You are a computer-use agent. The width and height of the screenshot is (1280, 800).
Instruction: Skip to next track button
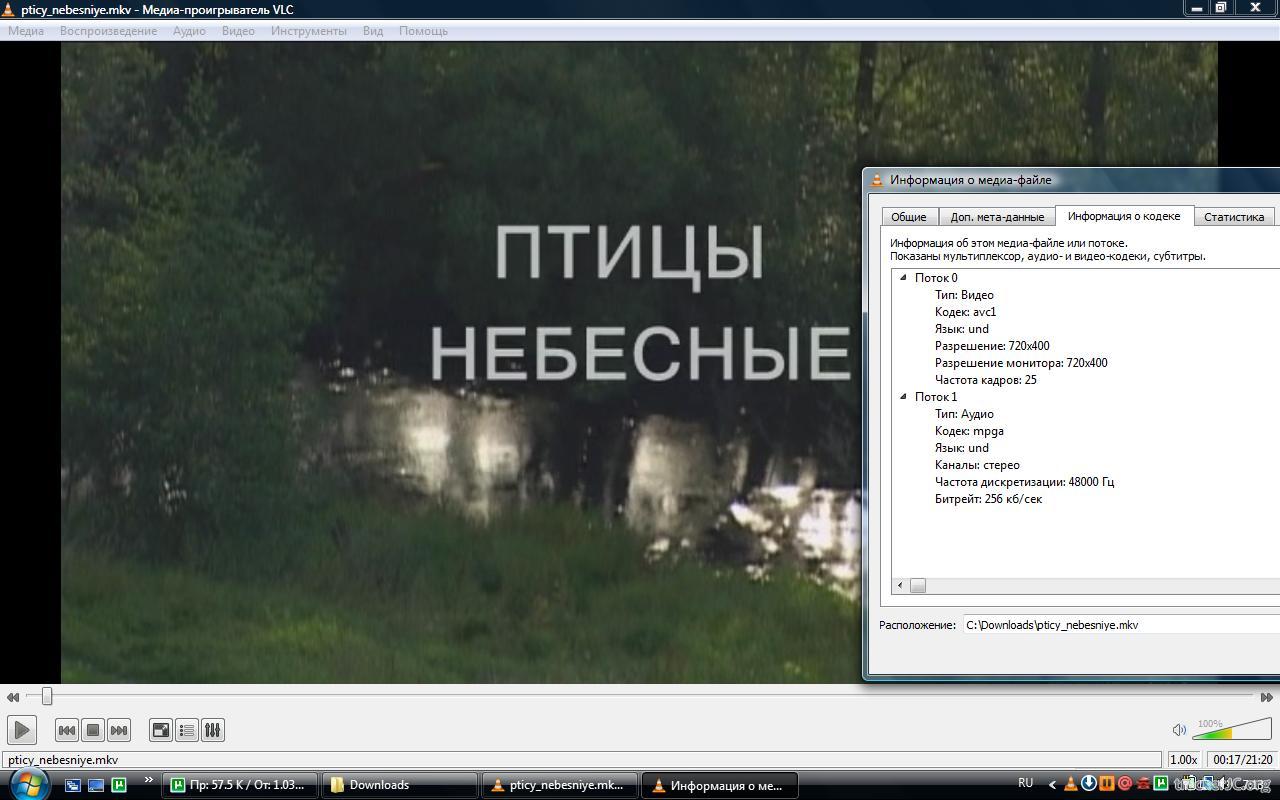pos(119,730)
